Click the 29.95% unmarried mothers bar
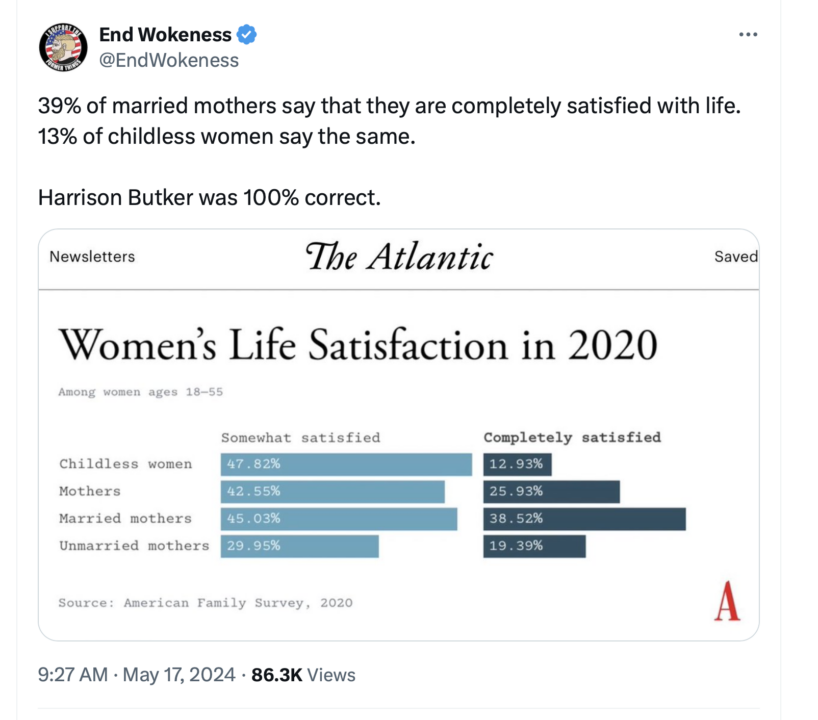 (300, 546)
